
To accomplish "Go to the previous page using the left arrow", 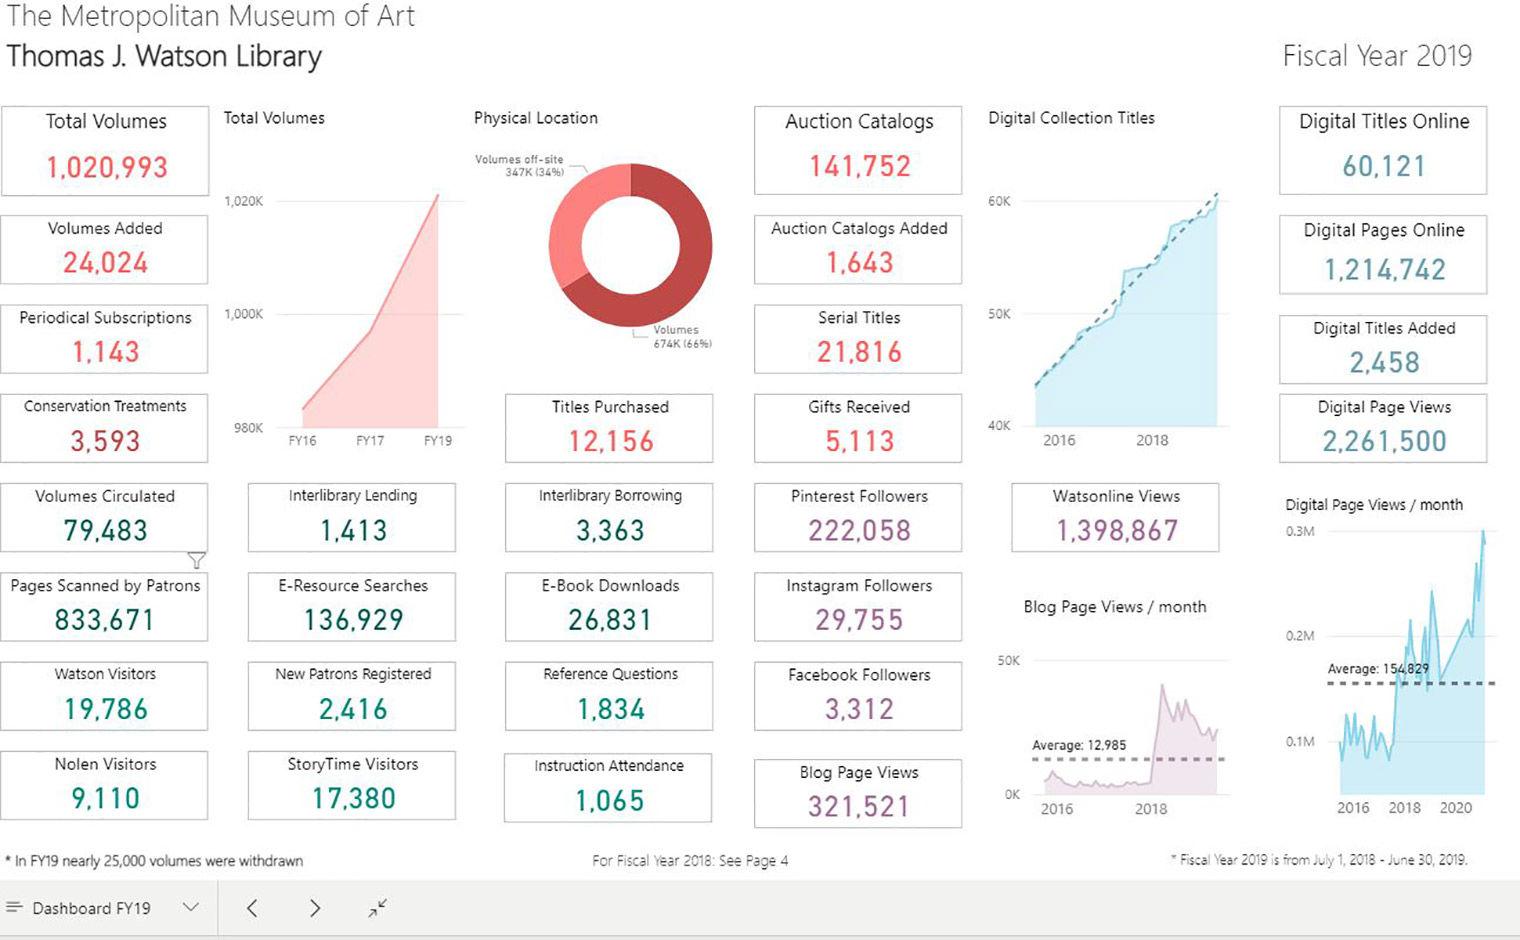I will [x=252, y=908].
